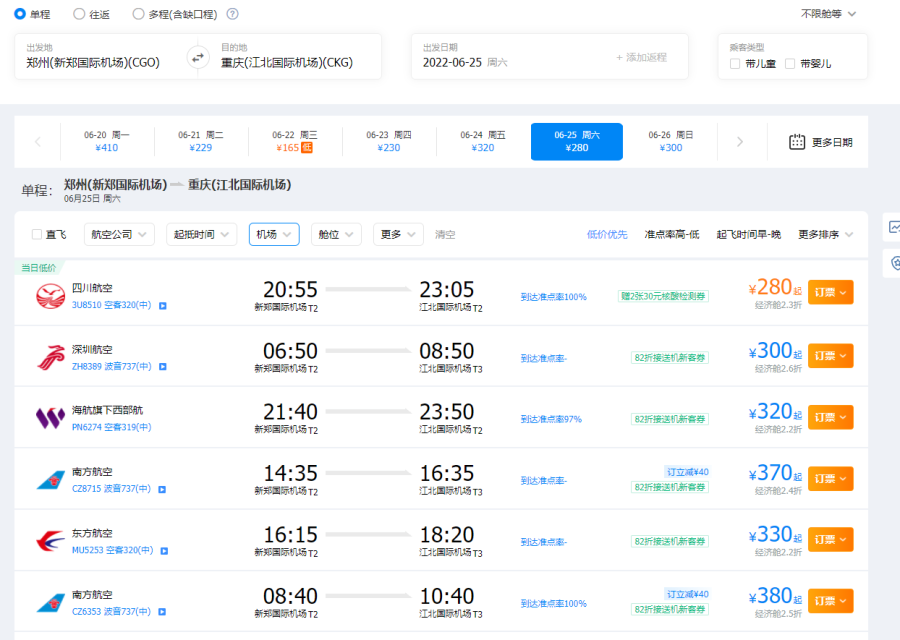This screenshot has width=900, height=640.
Task: Book the ¥280 Sichuan Airlines flight
Action: (830, 293)
